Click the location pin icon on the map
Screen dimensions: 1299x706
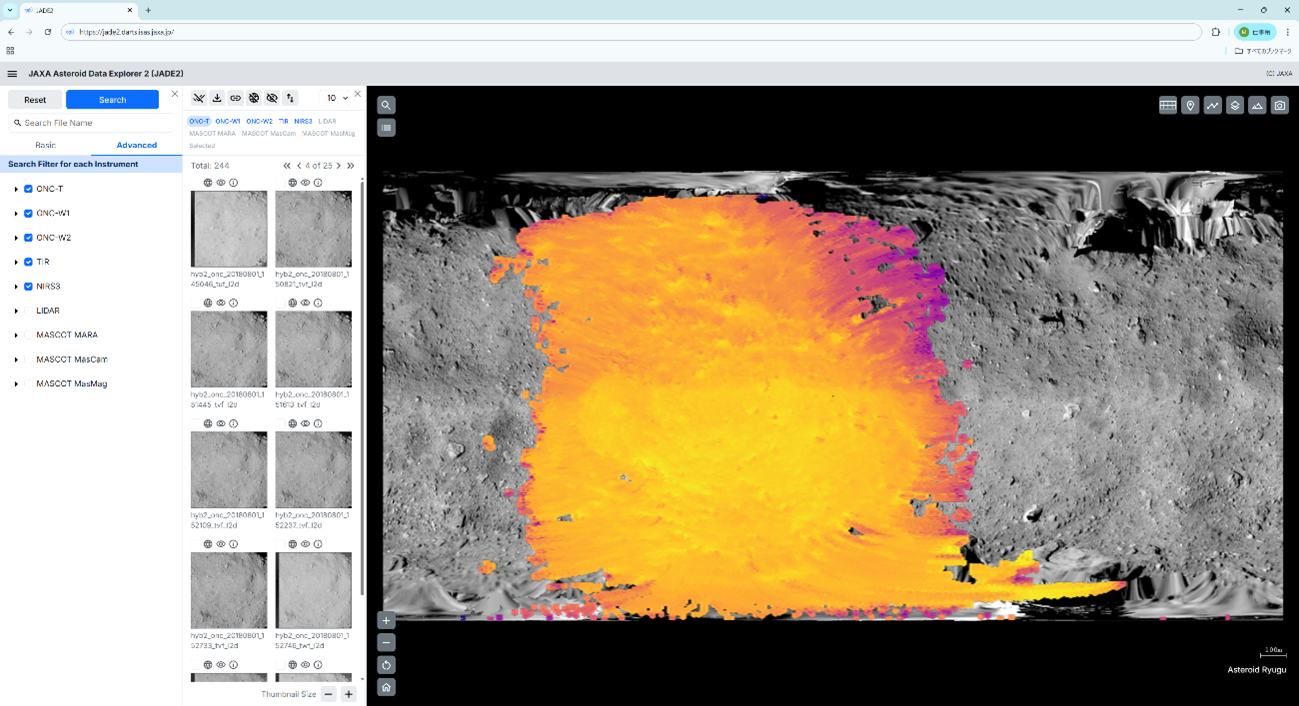click(x=1190, y=105)
